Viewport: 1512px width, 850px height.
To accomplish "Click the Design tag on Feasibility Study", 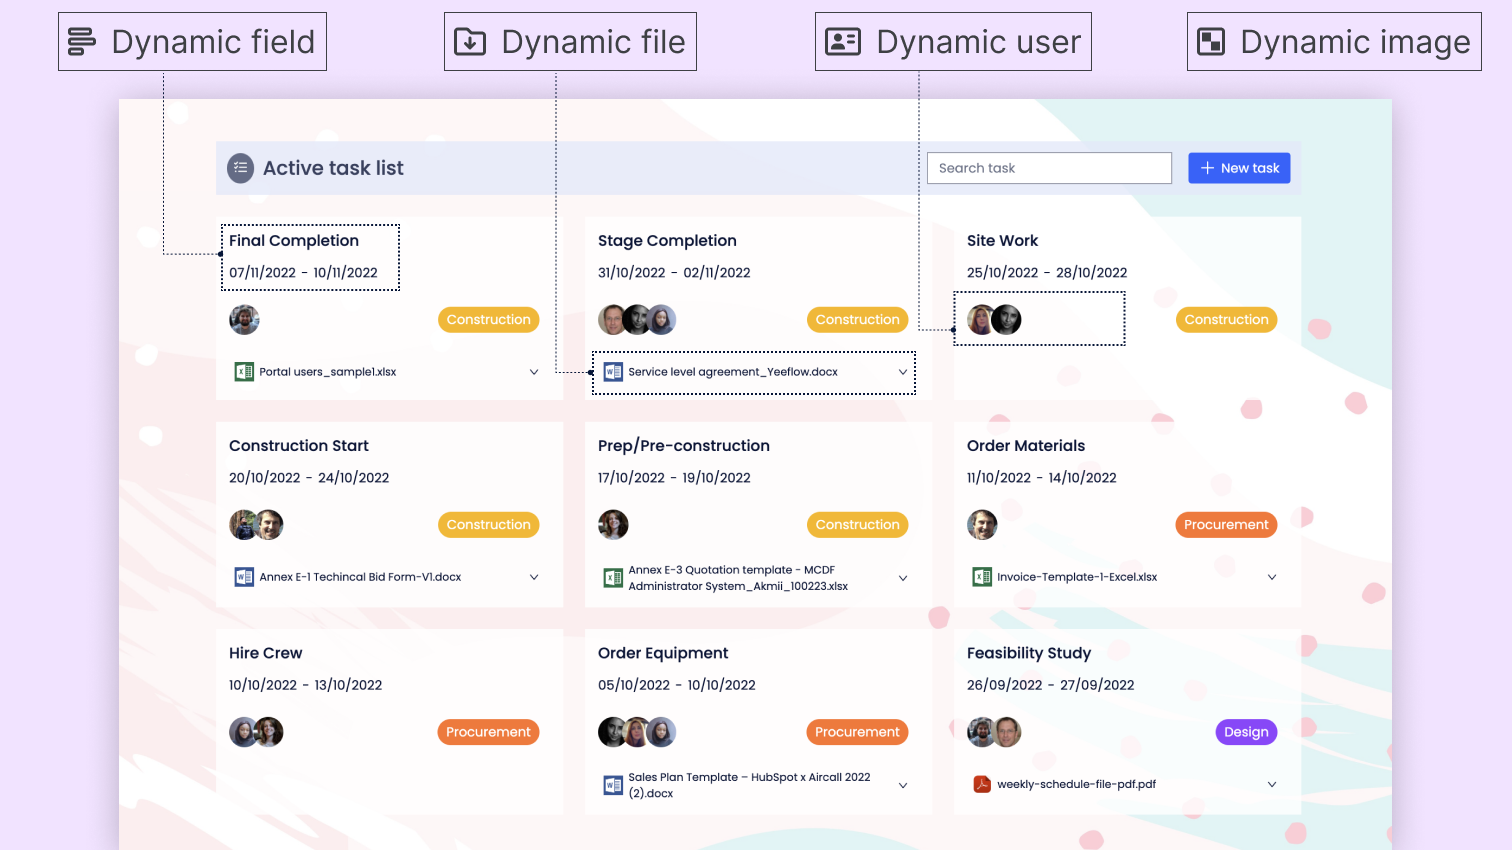I will click(1246, 732).
